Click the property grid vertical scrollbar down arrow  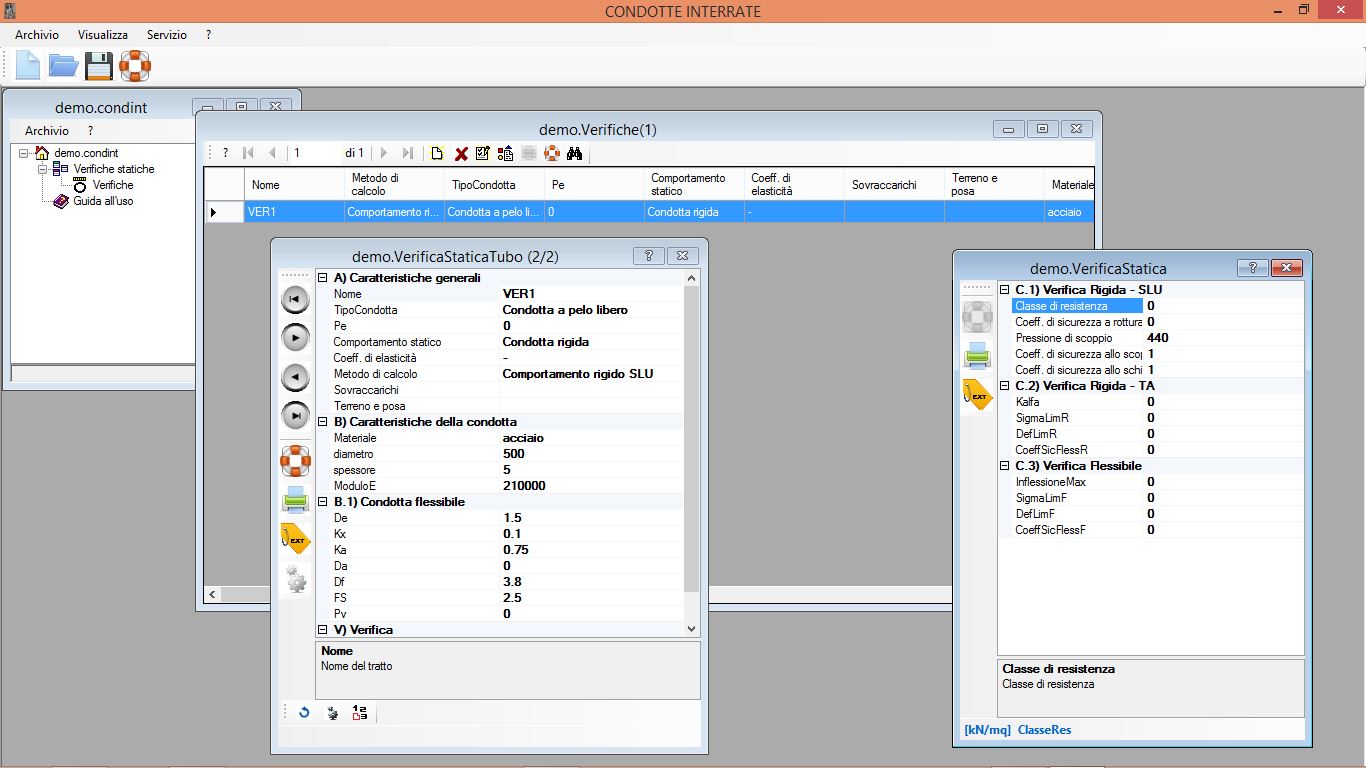(x=692, y=629)
